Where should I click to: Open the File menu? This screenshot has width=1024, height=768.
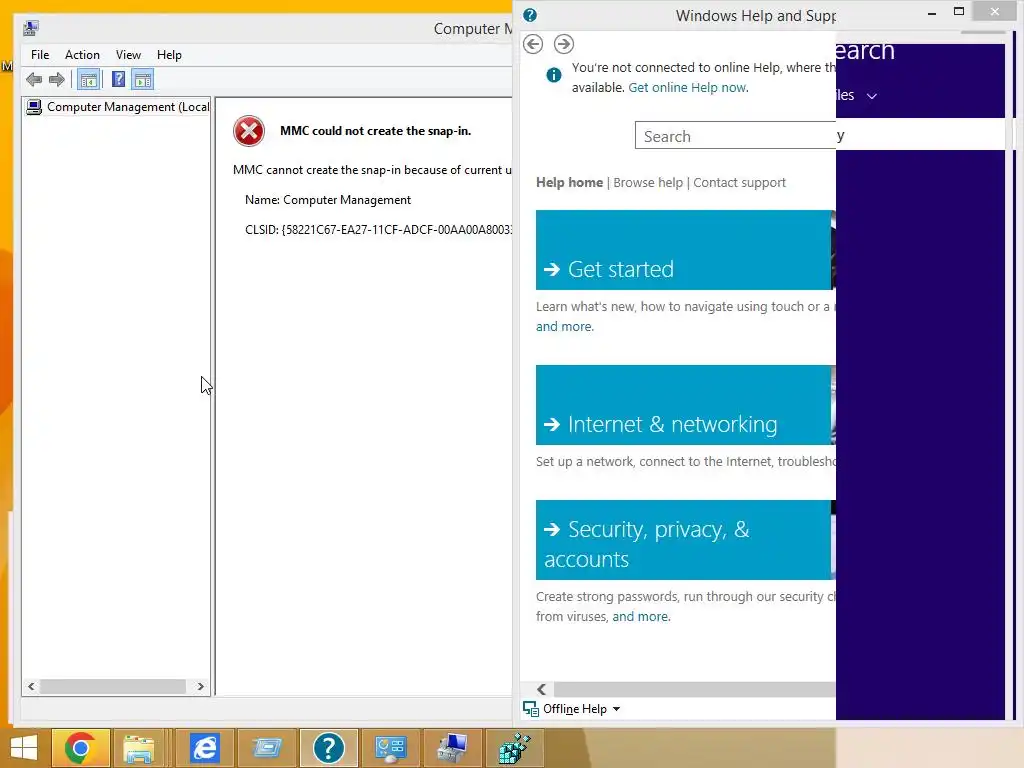pyautogui.click(x=40, y=55)
